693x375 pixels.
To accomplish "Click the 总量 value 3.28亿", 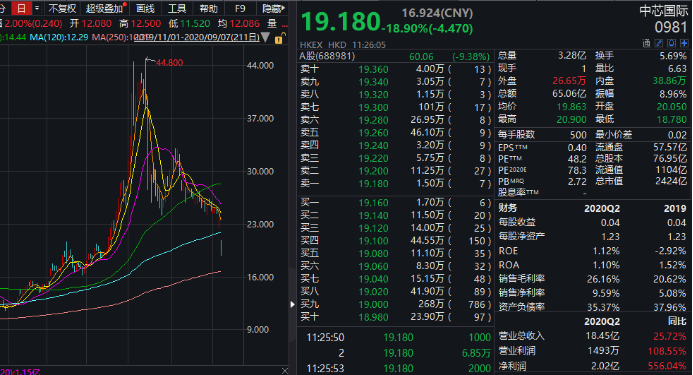I will click(571, 56).
